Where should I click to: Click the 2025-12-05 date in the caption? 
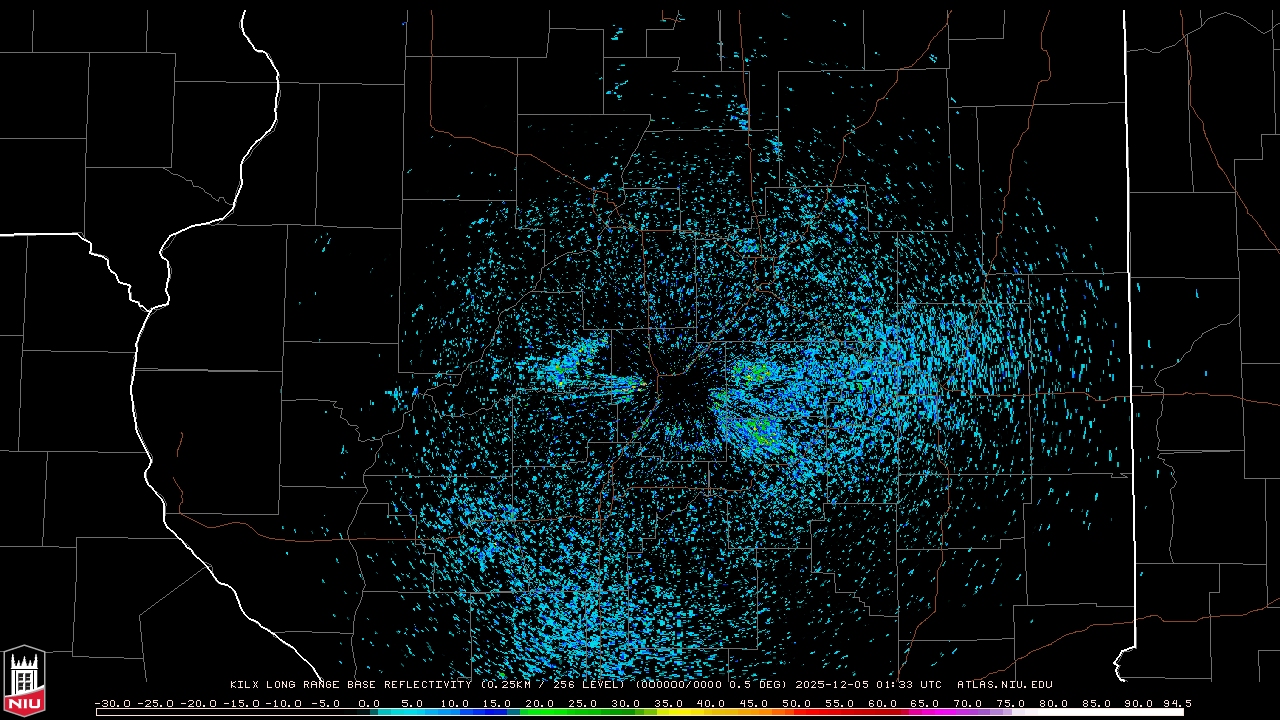click(x=833, y=685)
